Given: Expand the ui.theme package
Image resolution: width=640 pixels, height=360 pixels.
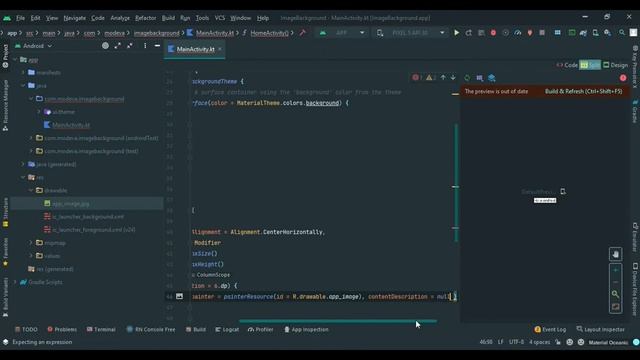Looking at the screenshot, I should (39, 111).
